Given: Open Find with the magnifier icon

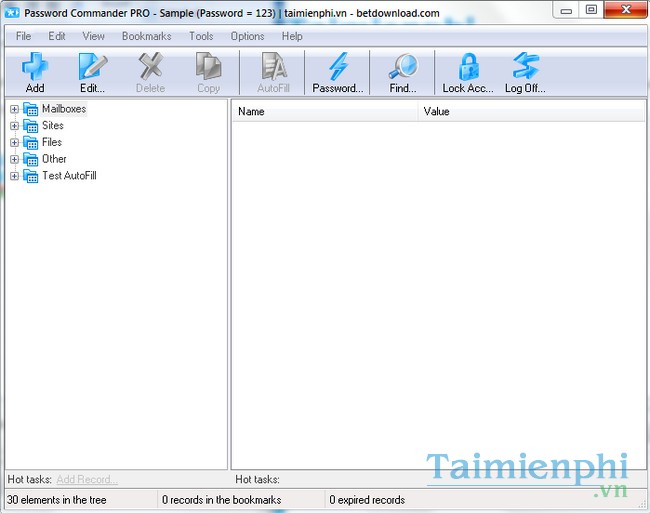Looking at the screenshot, I should 403,66.
